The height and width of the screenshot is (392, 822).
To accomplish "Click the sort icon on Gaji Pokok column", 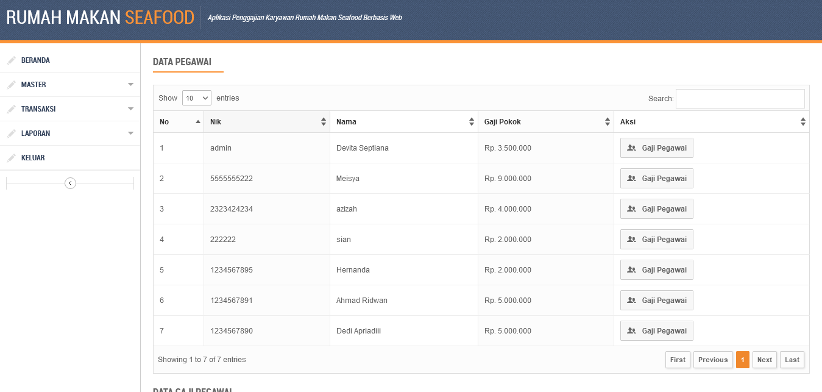I will click(607, 122).
